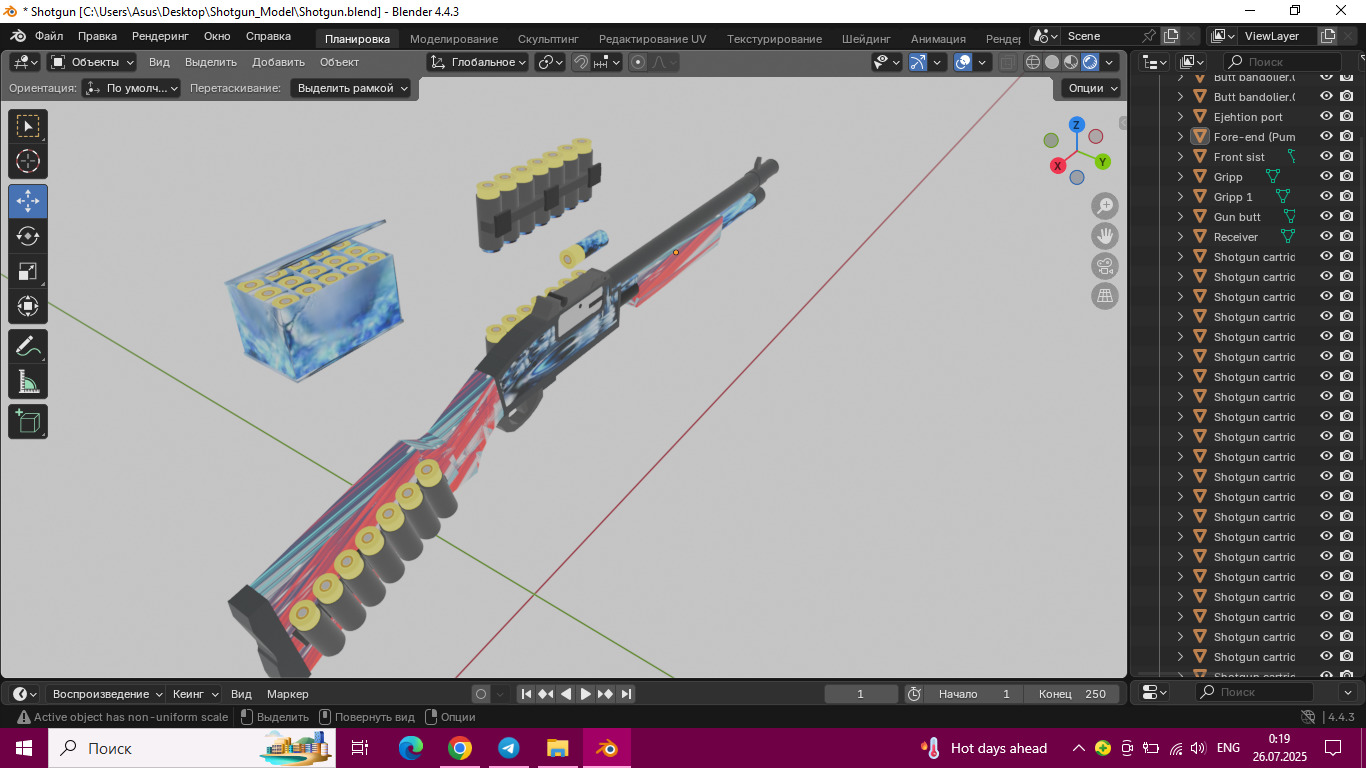Hide the Ejehtion port object
This screenshot has width=1366, height=768.
pyautogui.click(x=1327, y=117)
